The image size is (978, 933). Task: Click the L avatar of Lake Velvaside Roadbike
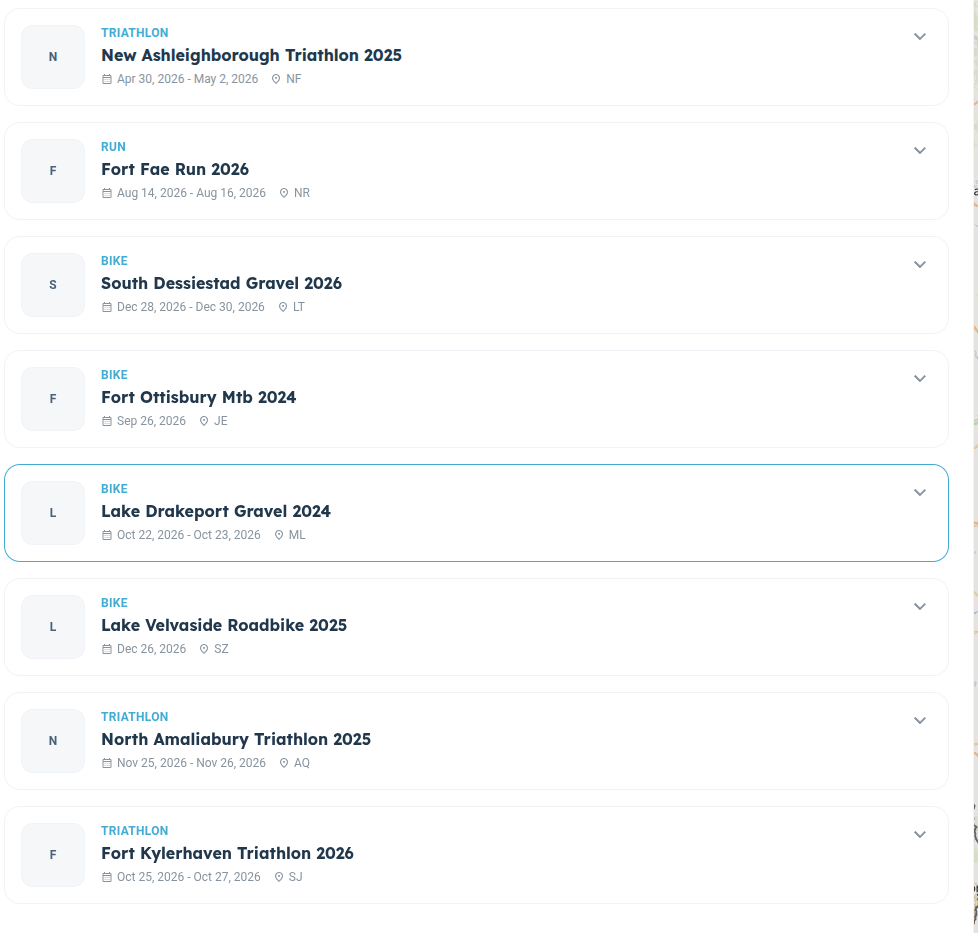[x=53, y=627]
